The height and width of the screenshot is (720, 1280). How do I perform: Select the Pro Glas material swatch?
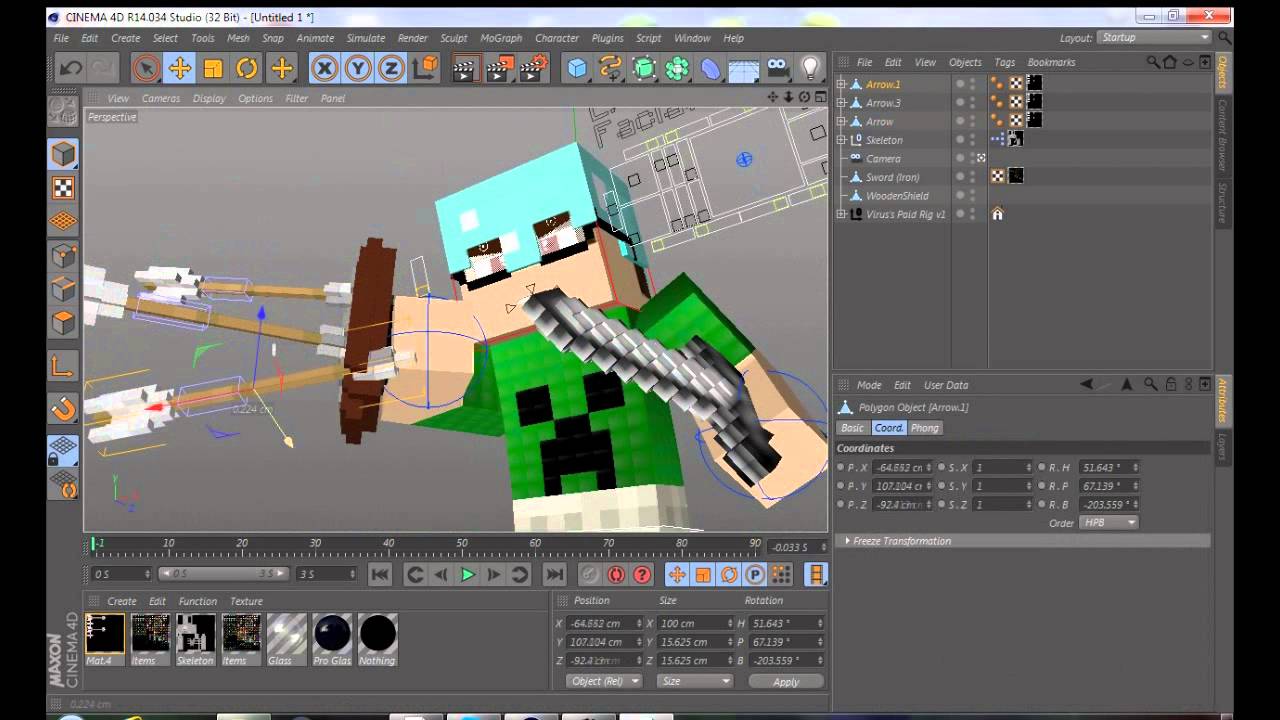pos(332,639)
